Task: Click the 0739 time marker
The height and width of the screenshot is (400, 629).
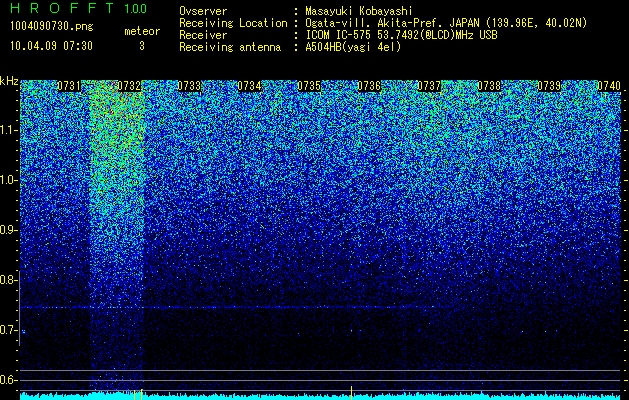Action: click(549, 86)
